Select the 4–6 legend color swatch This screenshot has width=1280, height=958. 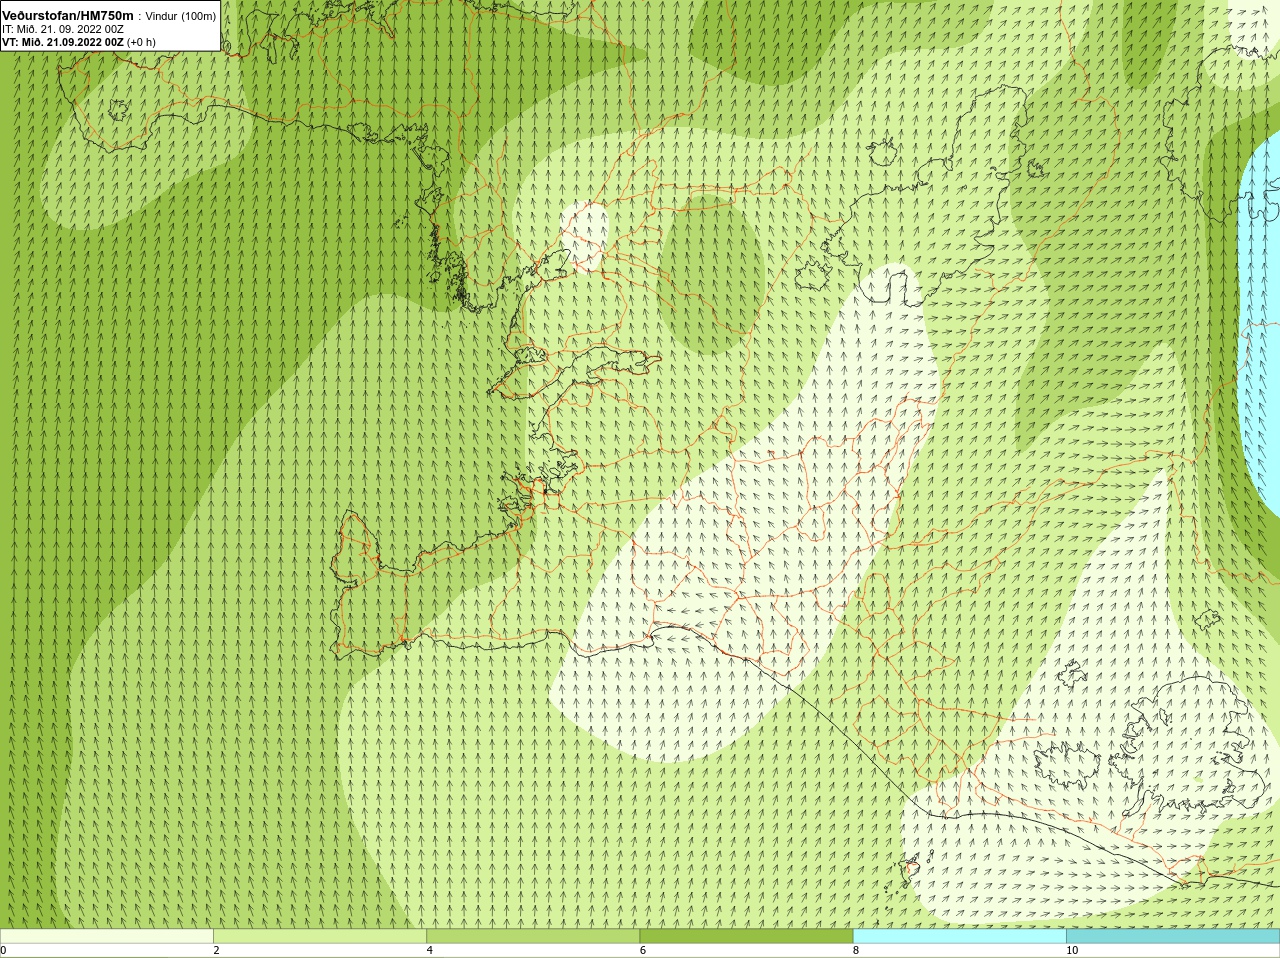pyautogui.click(x=532, y=936)
